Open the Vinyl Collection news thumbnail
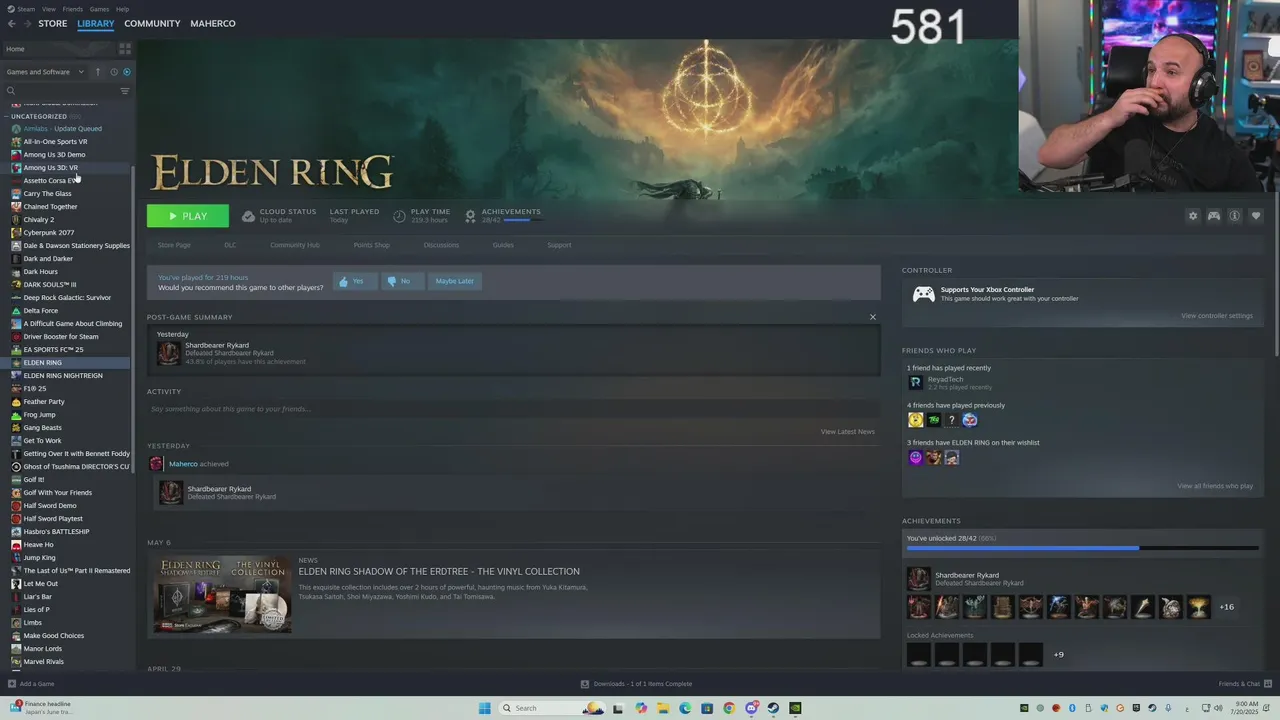Screen dimensions: 1280x720 (222, 595)
